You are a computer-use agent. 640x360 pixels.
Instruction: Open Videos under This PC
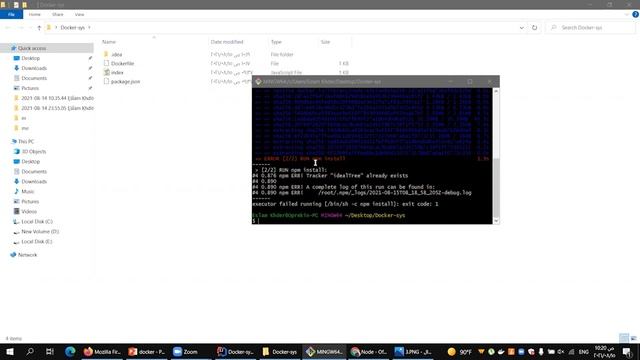tap(29, 212)
